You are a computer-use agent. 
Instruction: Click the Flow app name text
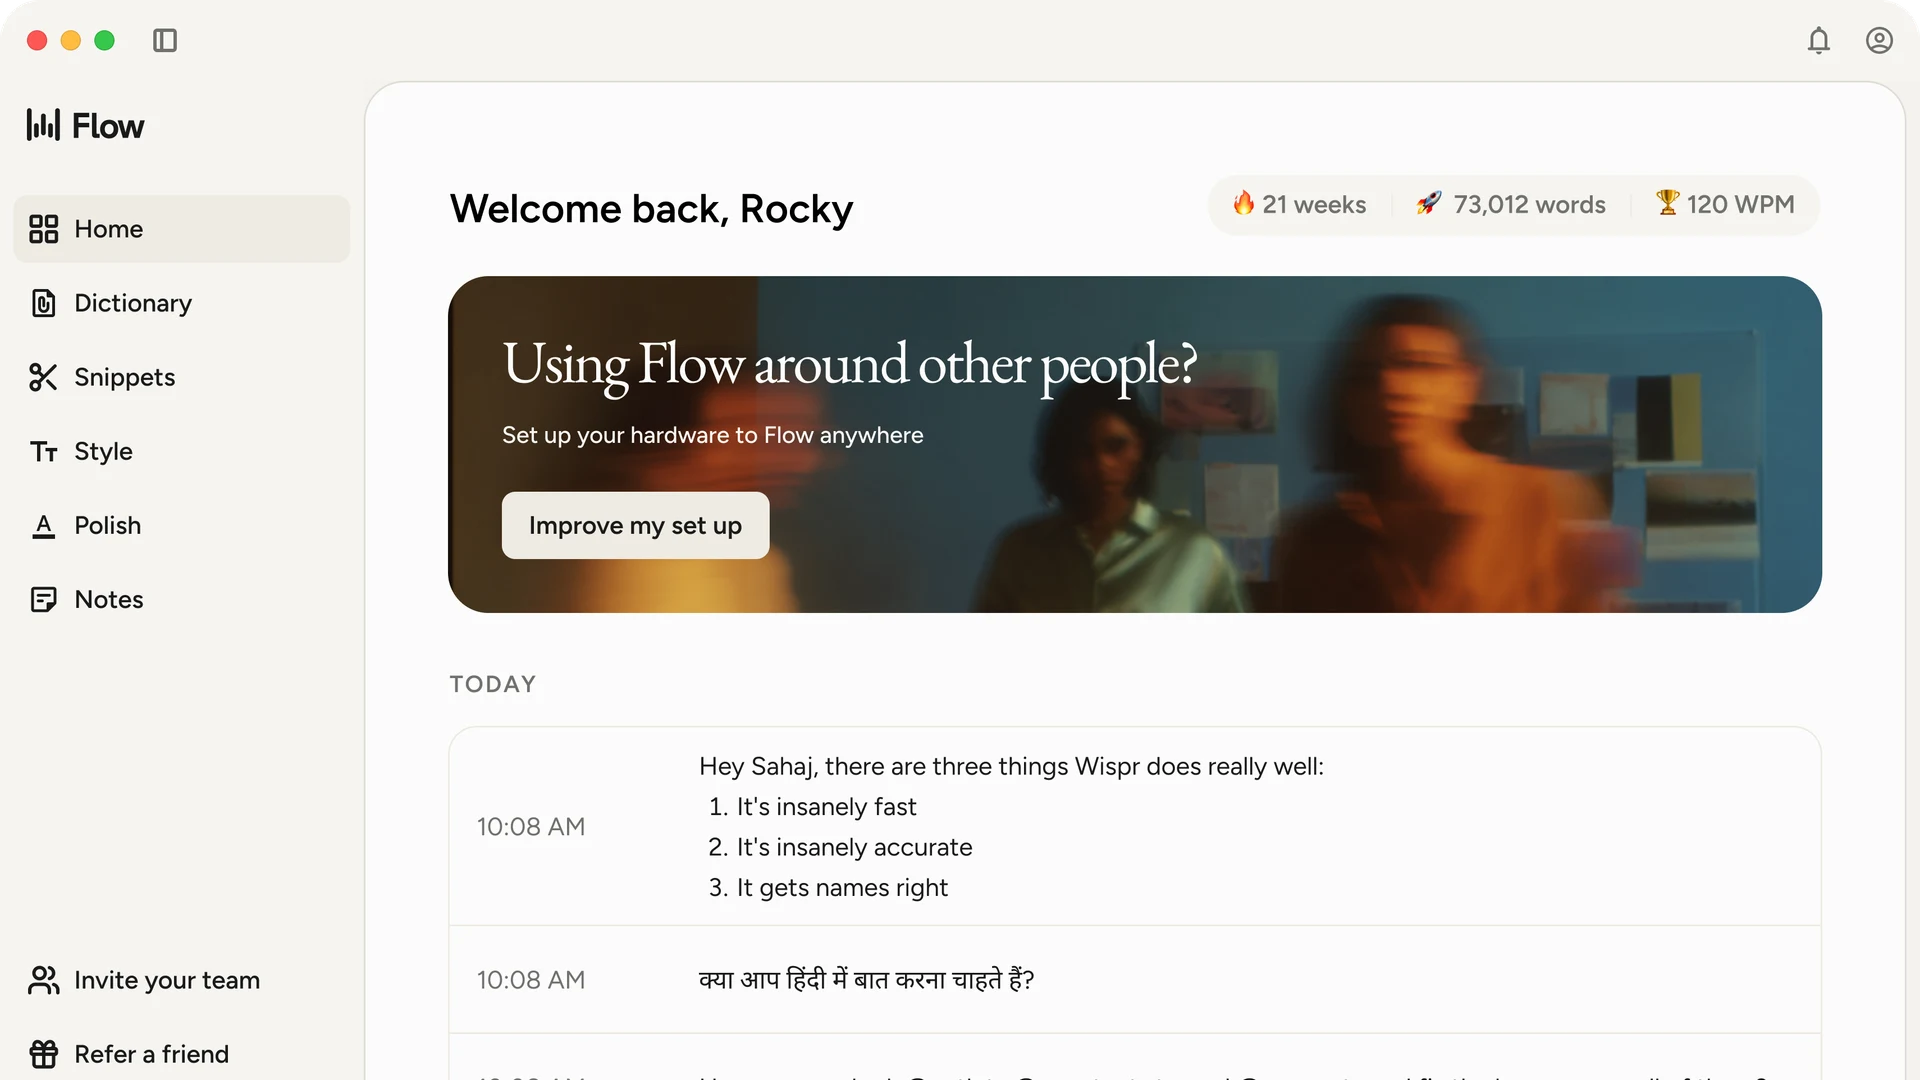click(x=108, y=126)
